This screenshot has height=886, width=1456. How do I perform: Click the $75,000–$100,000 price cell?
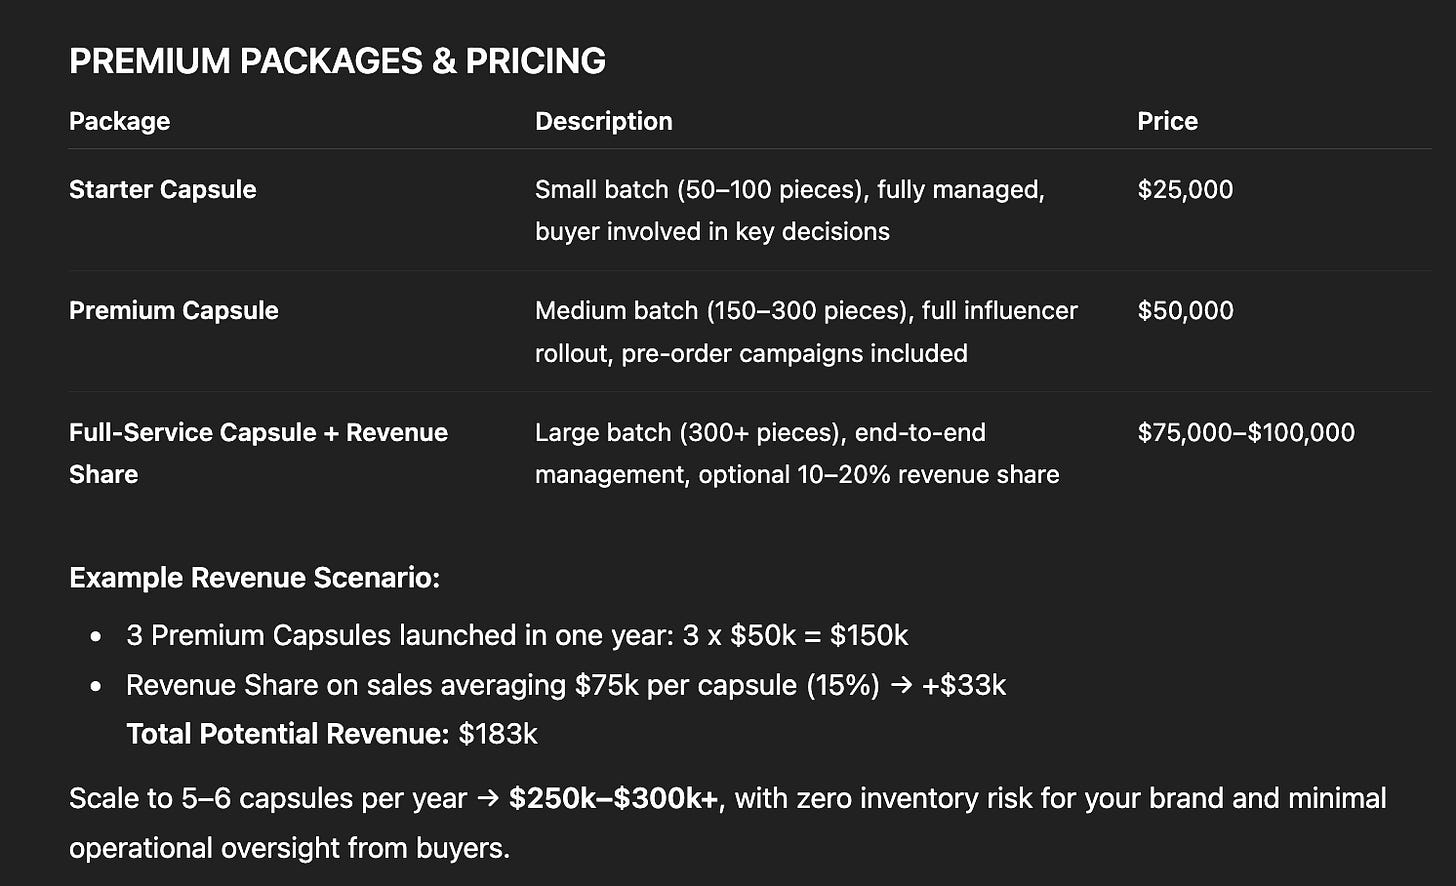[x=1245, y=432]
